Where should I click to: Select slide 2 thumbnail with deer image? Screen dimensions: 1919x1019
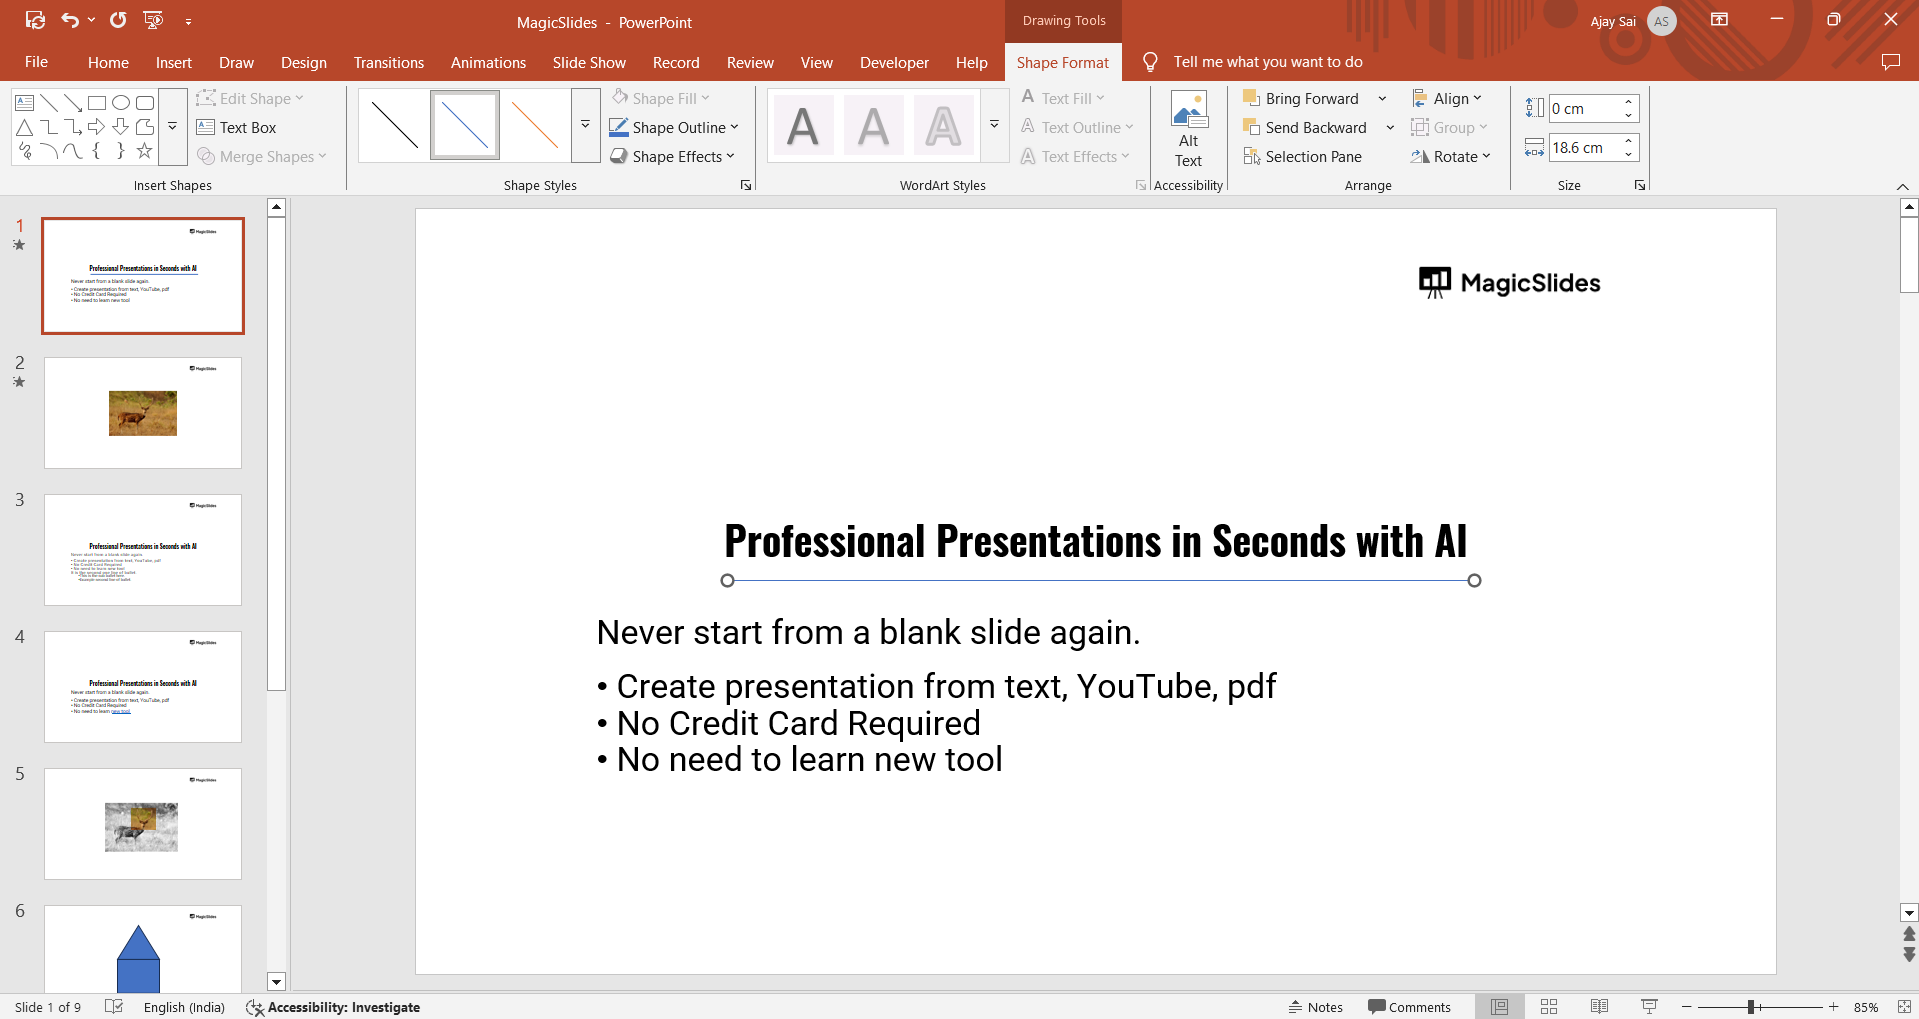[143, 413]
